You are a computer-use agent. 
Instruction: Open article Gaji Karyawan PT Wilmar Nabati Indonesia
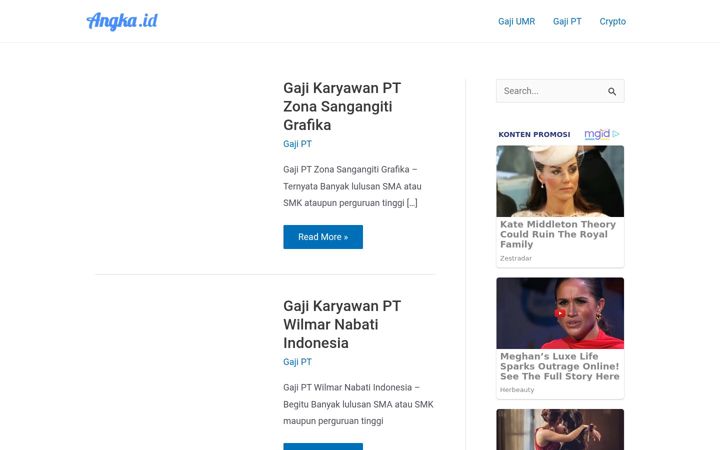342,324
